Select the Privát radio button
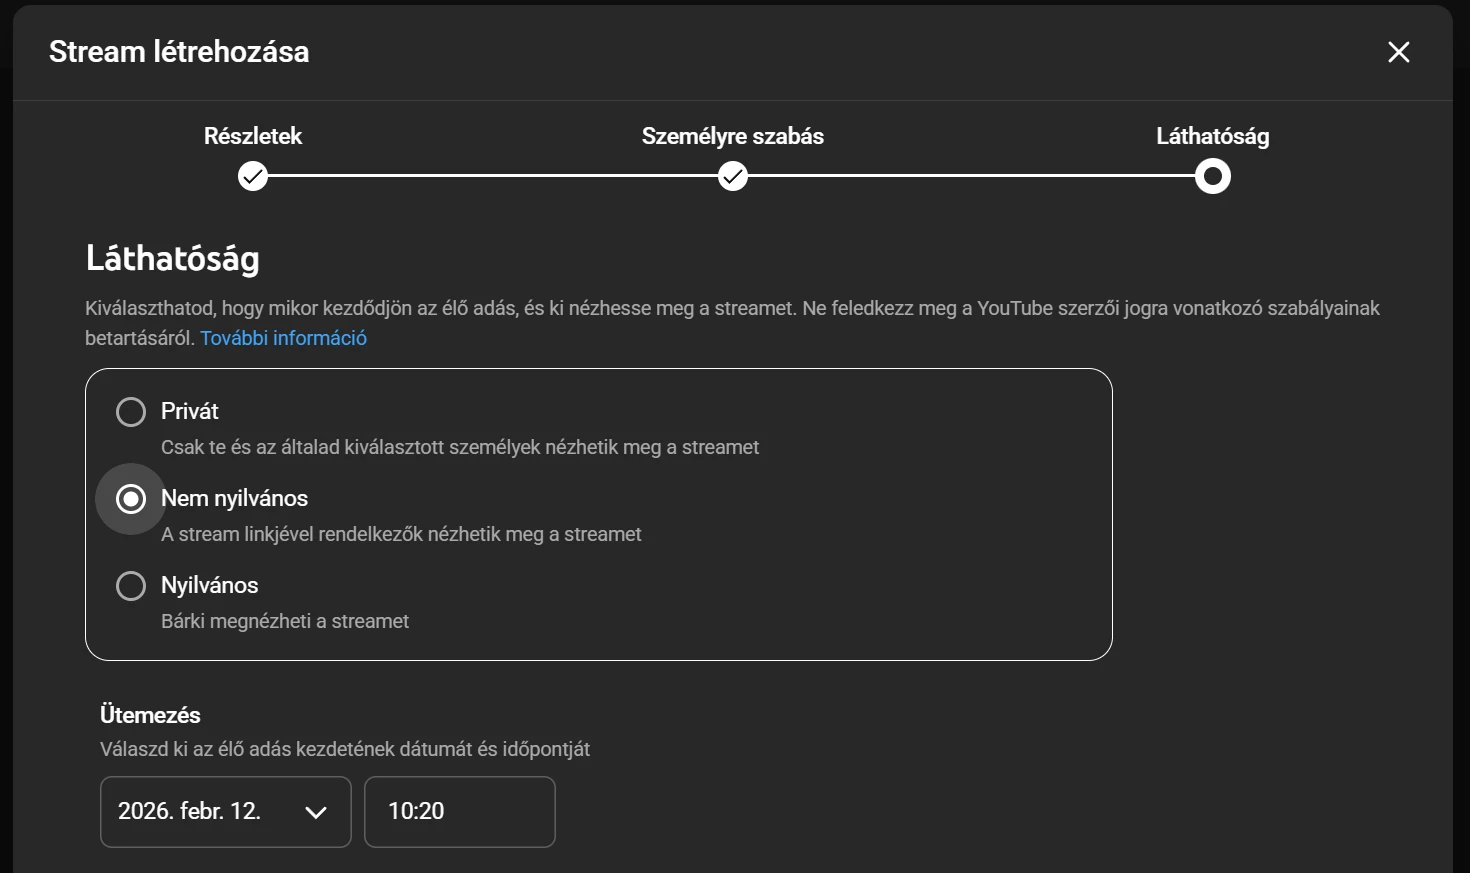 pyautogui.click(x=131, y=412)
